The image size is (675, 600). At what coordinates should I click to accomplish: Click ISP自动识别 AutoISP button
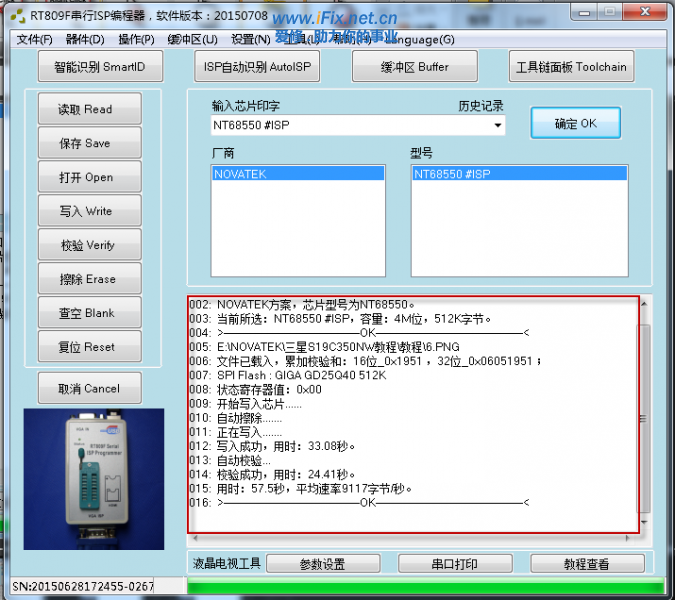point(259,67)
